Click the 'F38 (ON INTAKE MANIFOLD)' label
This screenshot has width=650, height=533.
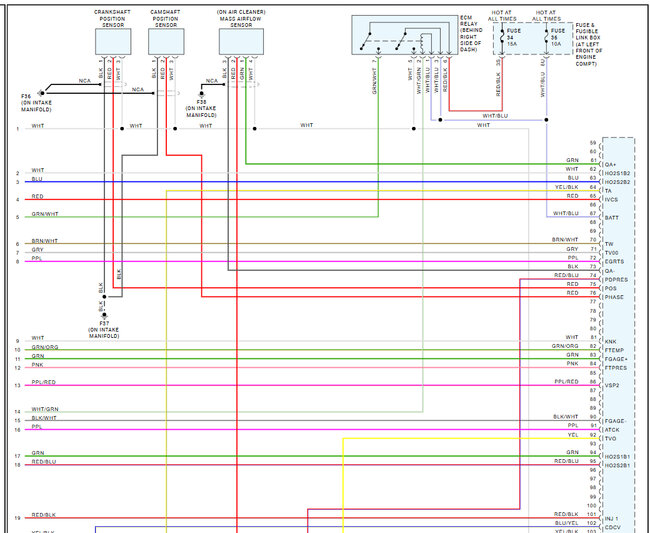[x=201, y=108]
